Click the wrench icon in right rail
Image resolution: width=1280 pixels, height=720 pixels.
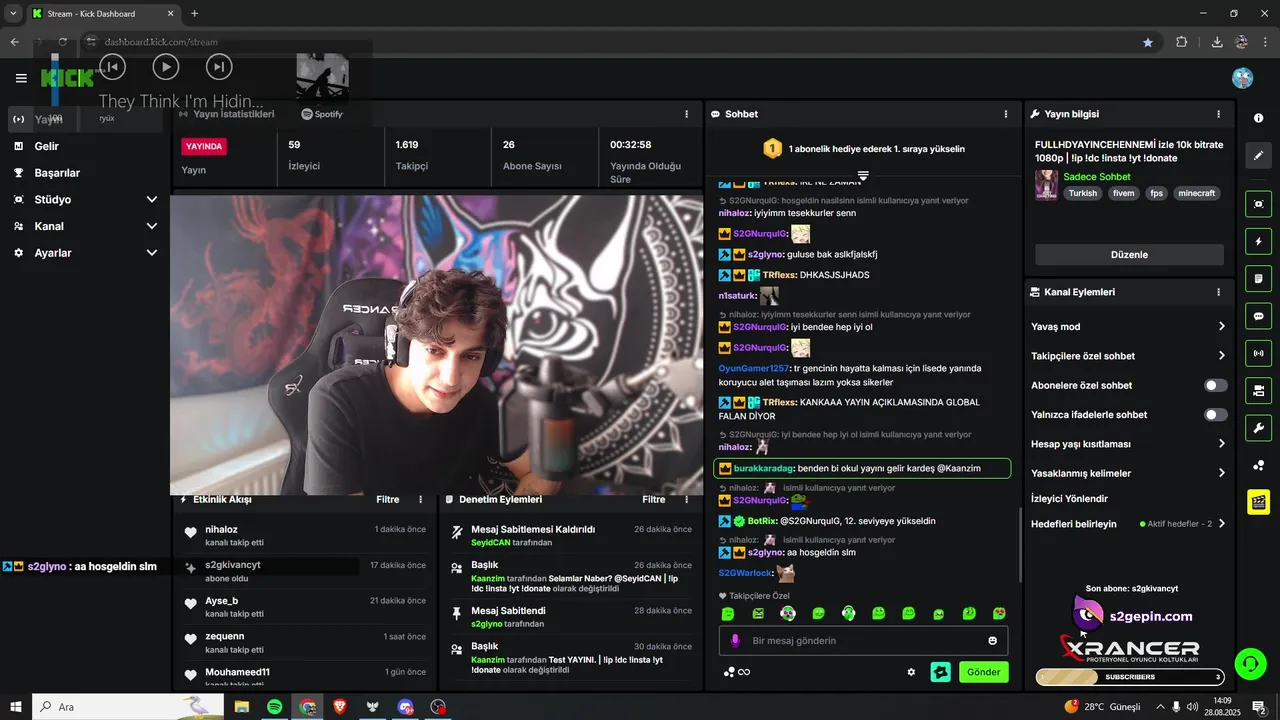tap(1258, 428)
